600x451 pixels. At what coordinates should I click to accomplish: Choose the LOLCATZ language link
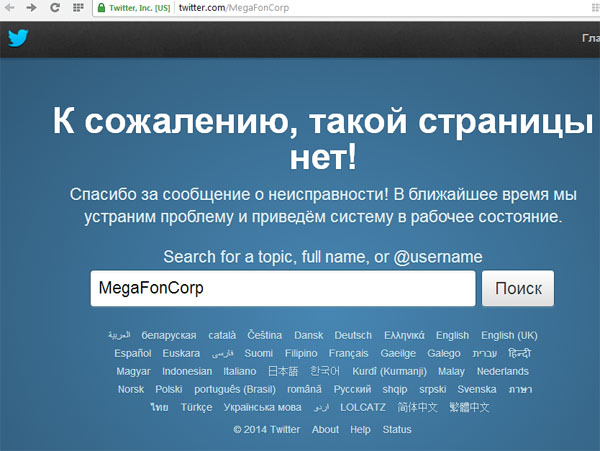point(363,407)
